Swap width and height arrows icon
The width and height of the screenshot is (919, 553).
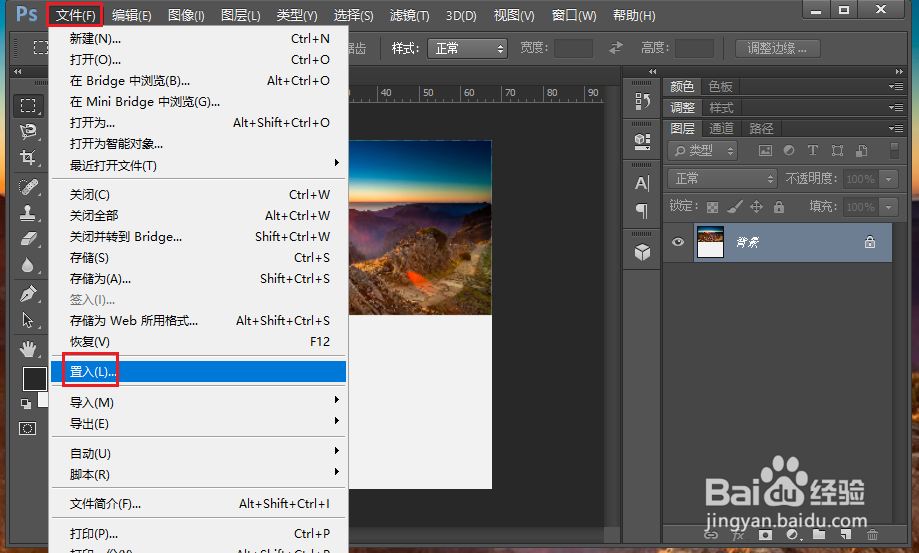[x=616, y=48]
